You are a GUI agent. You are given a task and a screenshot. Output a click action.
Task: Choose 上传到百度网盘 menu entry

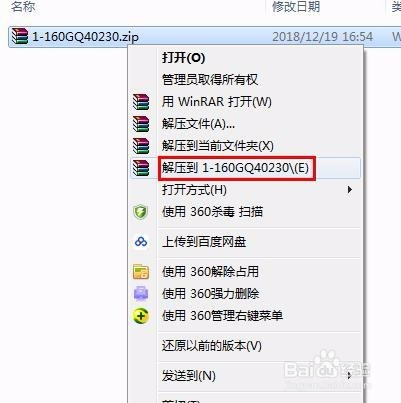tap(204, 242)
